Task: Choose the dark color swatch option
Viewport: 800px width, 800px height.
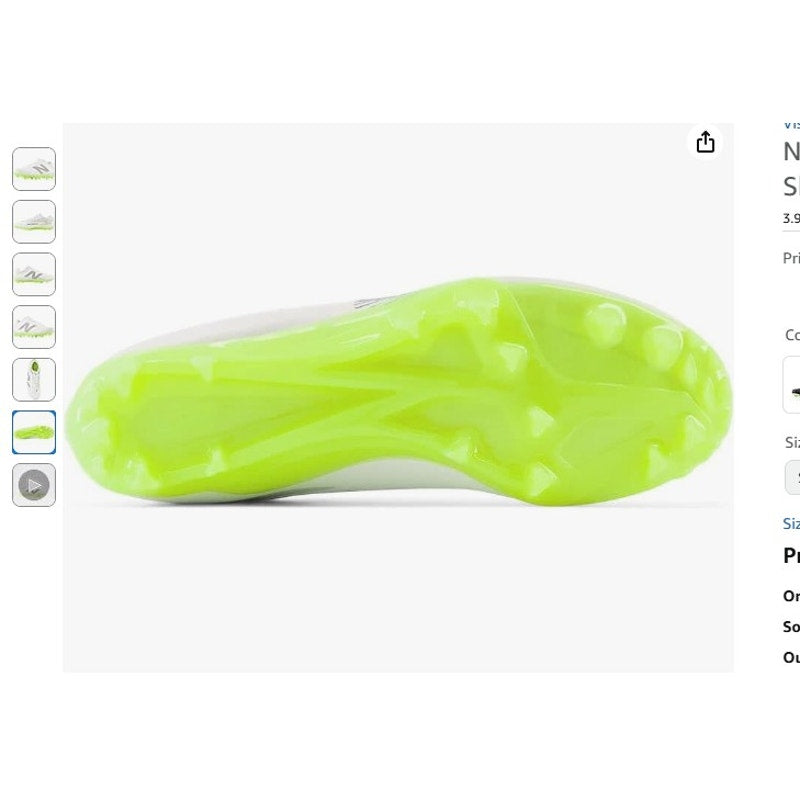Action: [792, 385]
